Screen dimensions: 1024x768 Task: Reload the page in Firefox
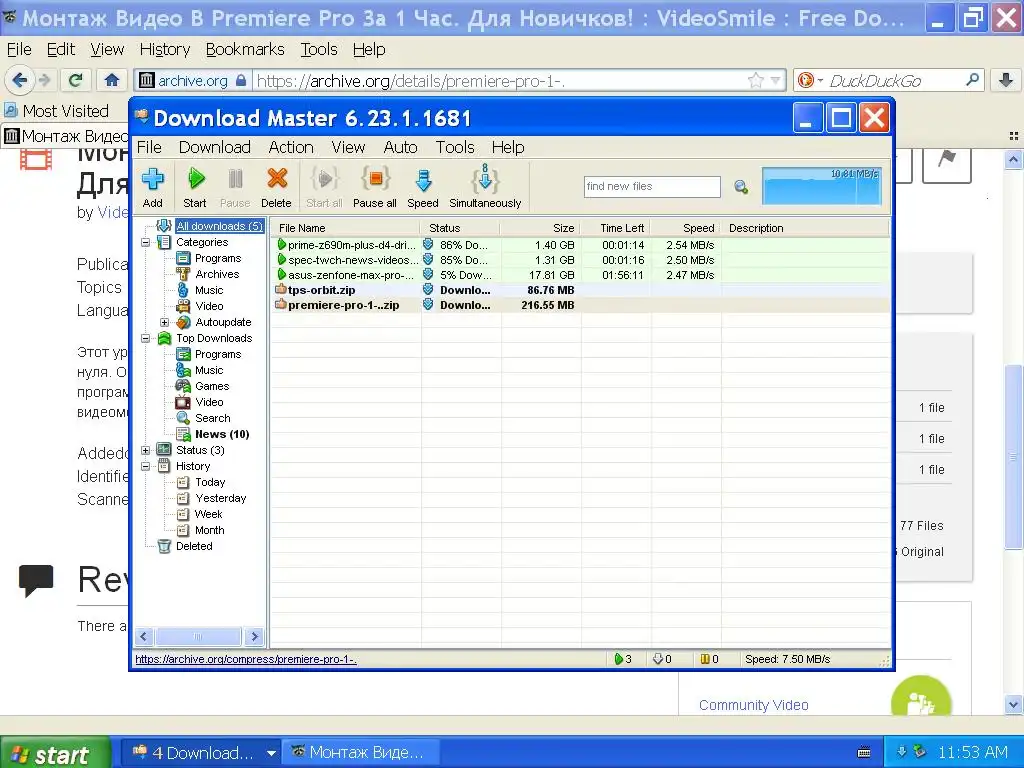[x=75, y=80]
